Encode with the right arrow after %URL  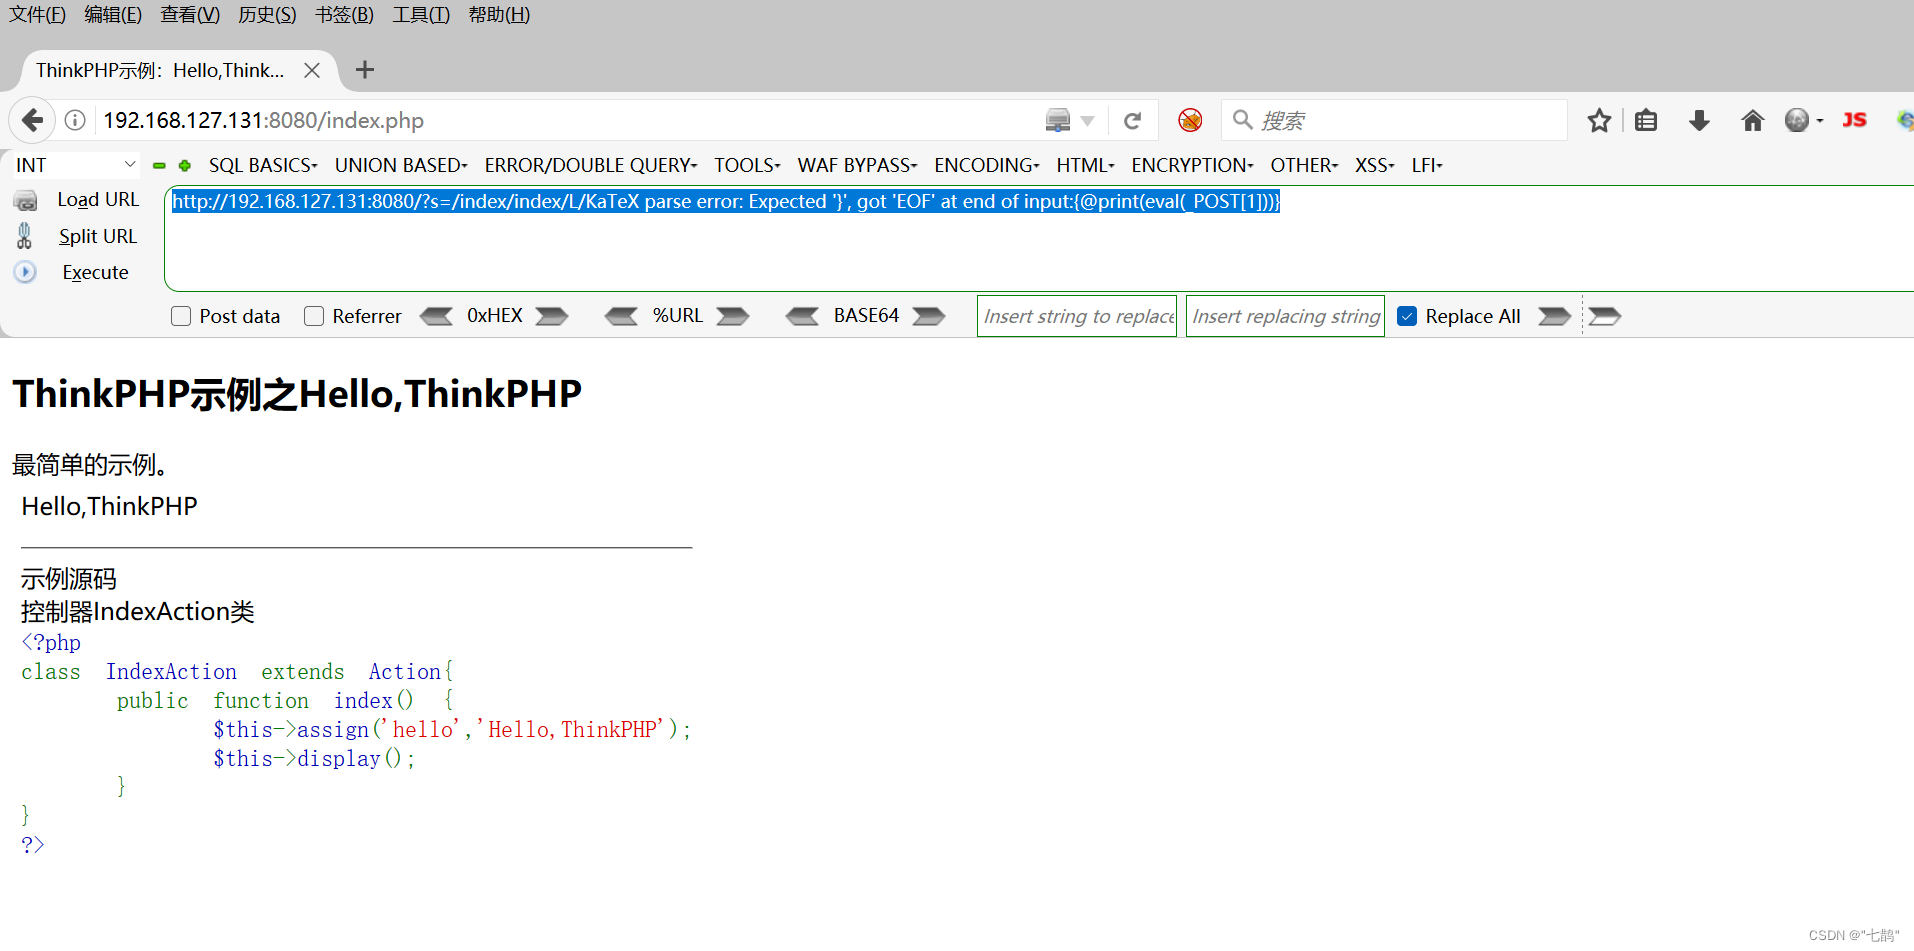(x=733, y=316)
